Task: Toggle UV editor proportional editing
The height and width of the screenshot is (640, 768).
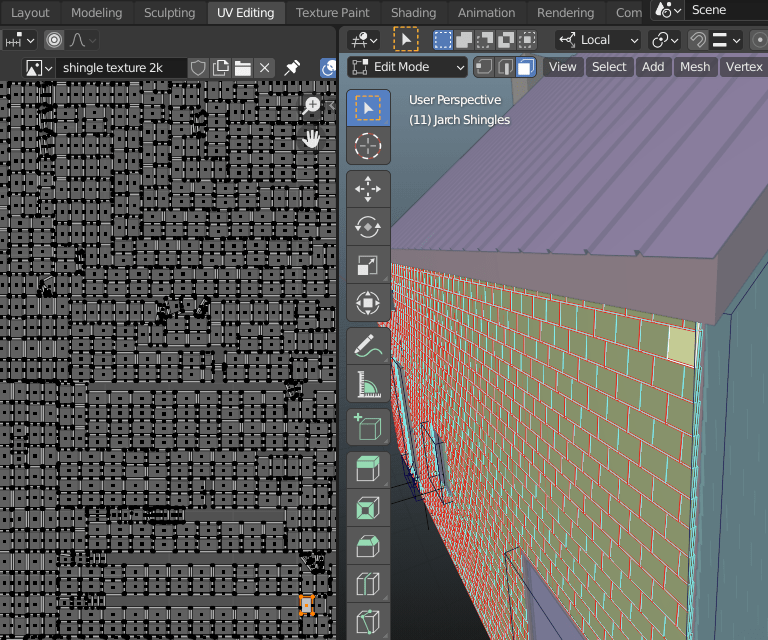Action: click(x=54, y=40)
